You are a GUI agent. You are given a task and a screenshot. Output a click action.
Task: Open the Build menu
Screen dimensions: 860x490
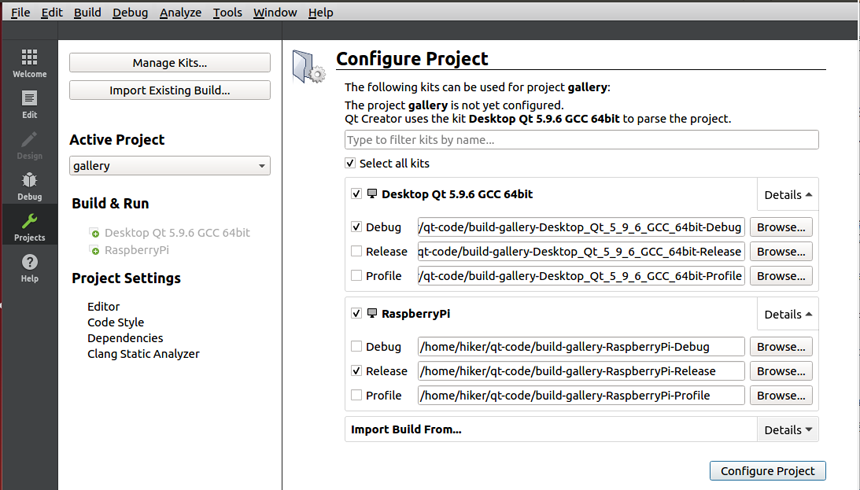coord(87,12)
